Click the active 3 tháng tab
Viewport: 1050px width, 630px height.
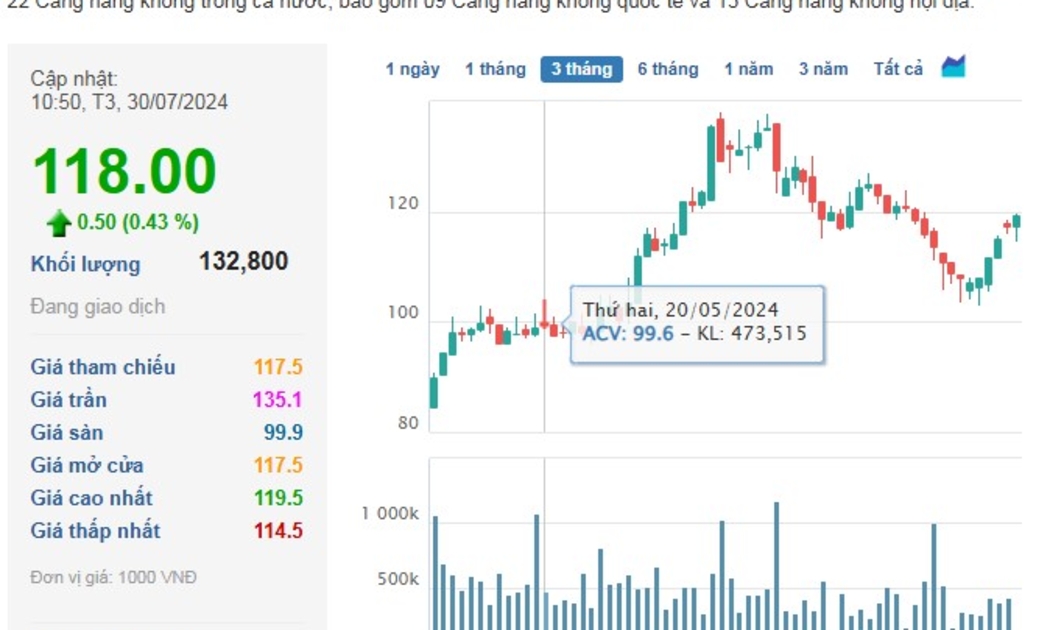click(x=581, y=69)
